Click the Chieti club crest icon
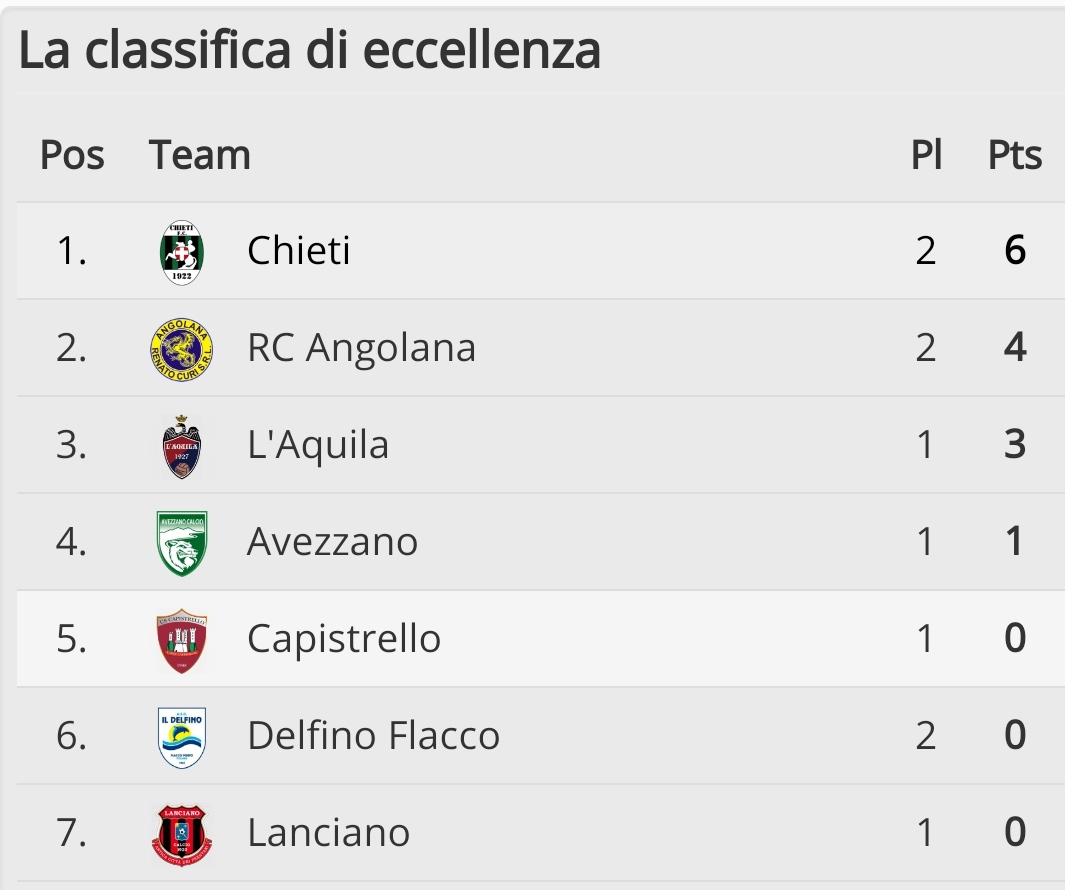This screenshot has height=890, width=1065. [181, 252]
